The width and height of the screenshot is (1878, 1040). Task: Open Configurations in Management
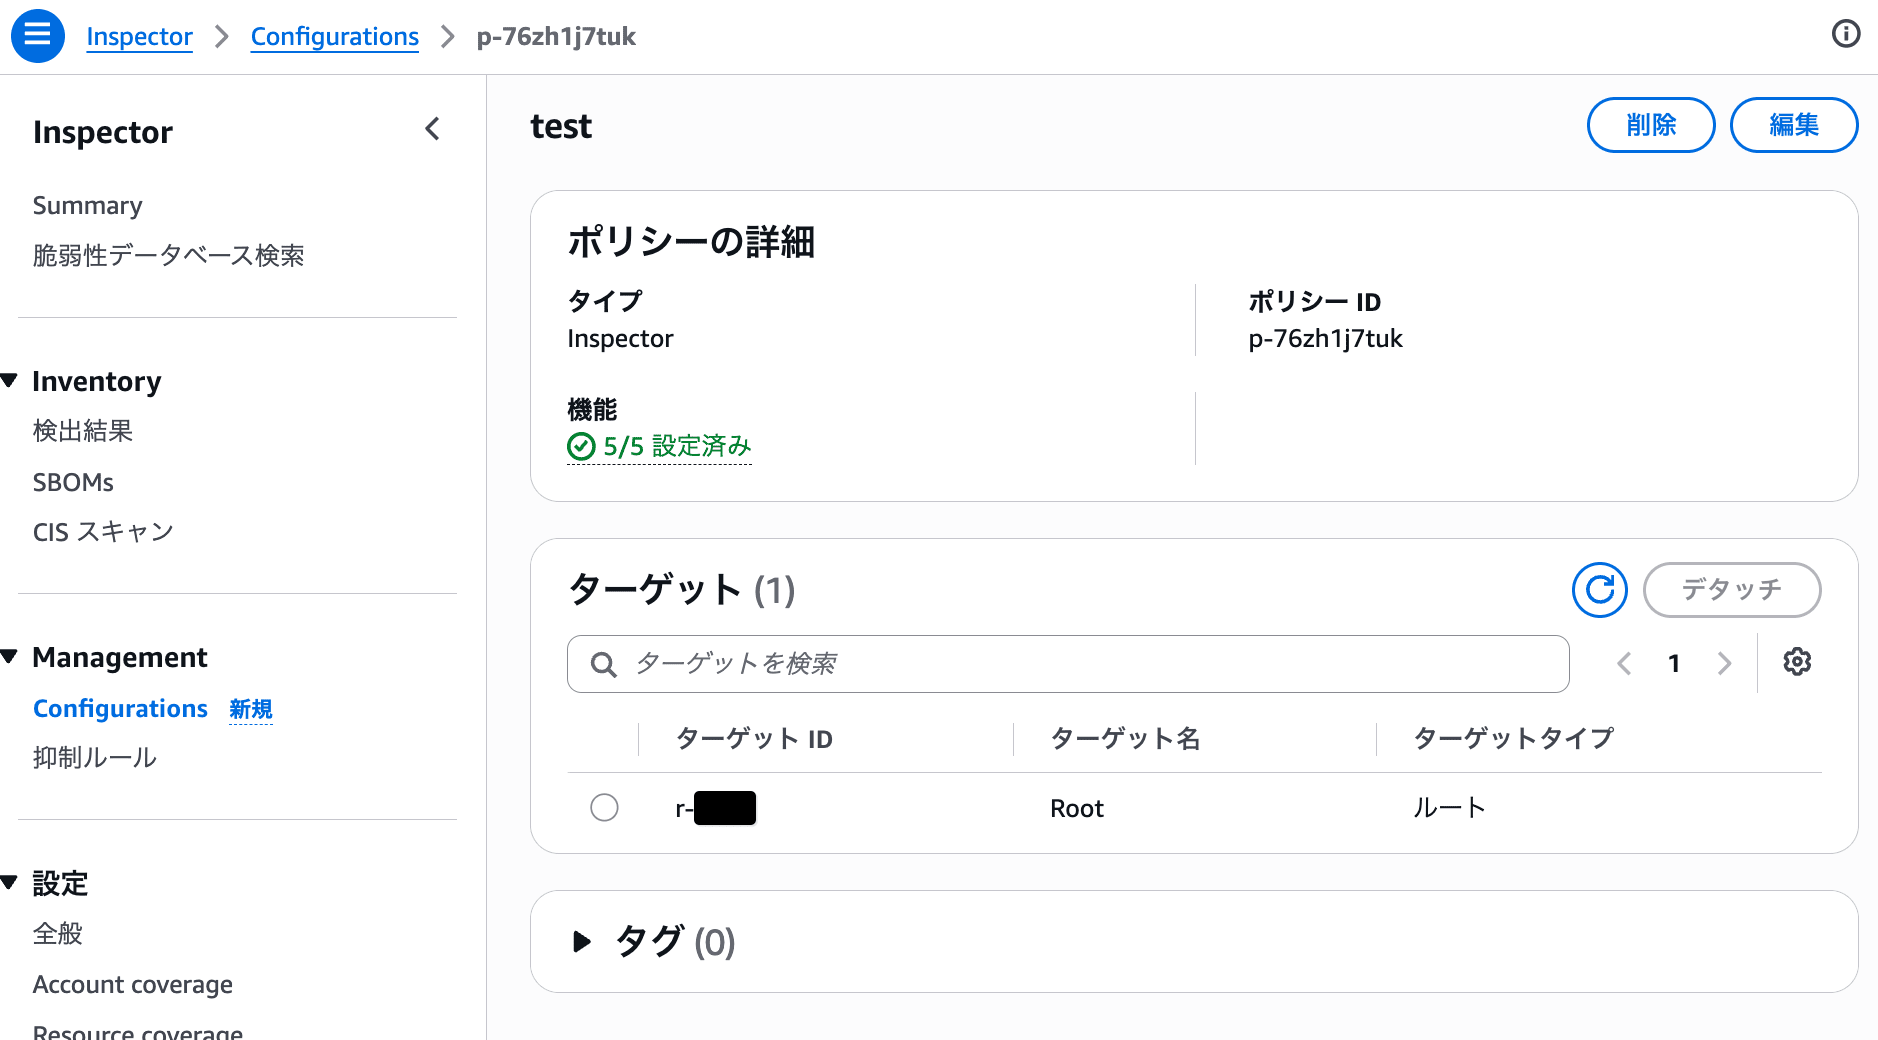(x=120, y=708)
